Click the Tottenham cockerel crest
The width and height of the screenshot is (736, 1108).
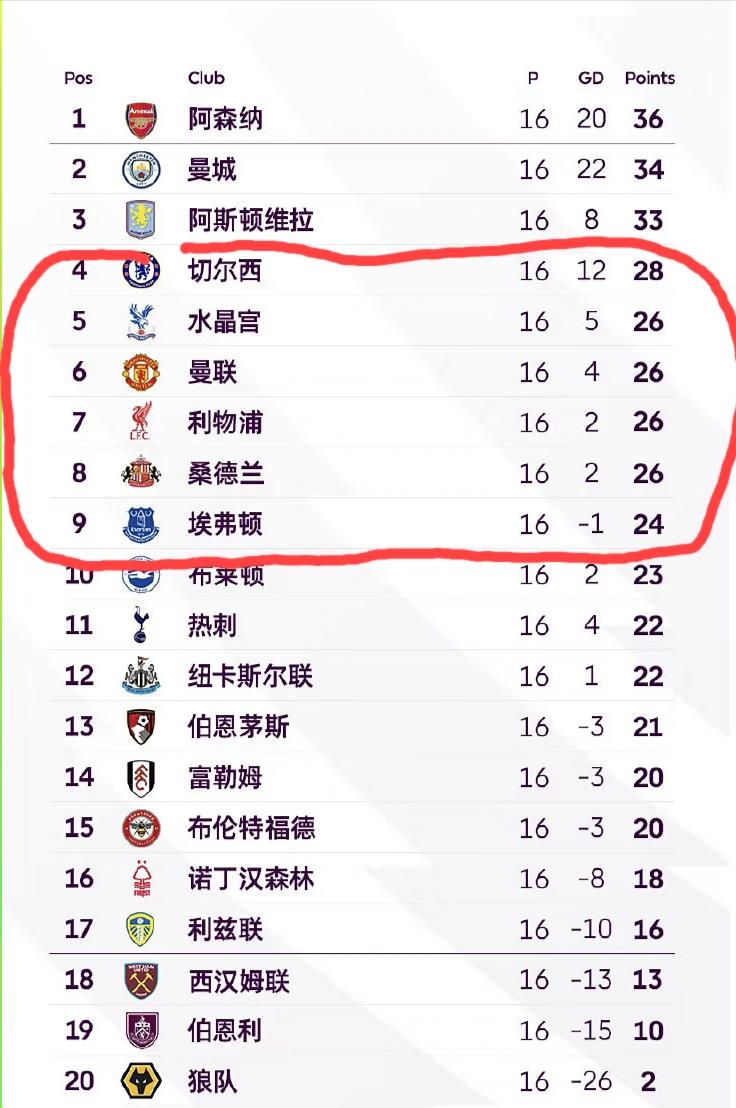(141, 625)
